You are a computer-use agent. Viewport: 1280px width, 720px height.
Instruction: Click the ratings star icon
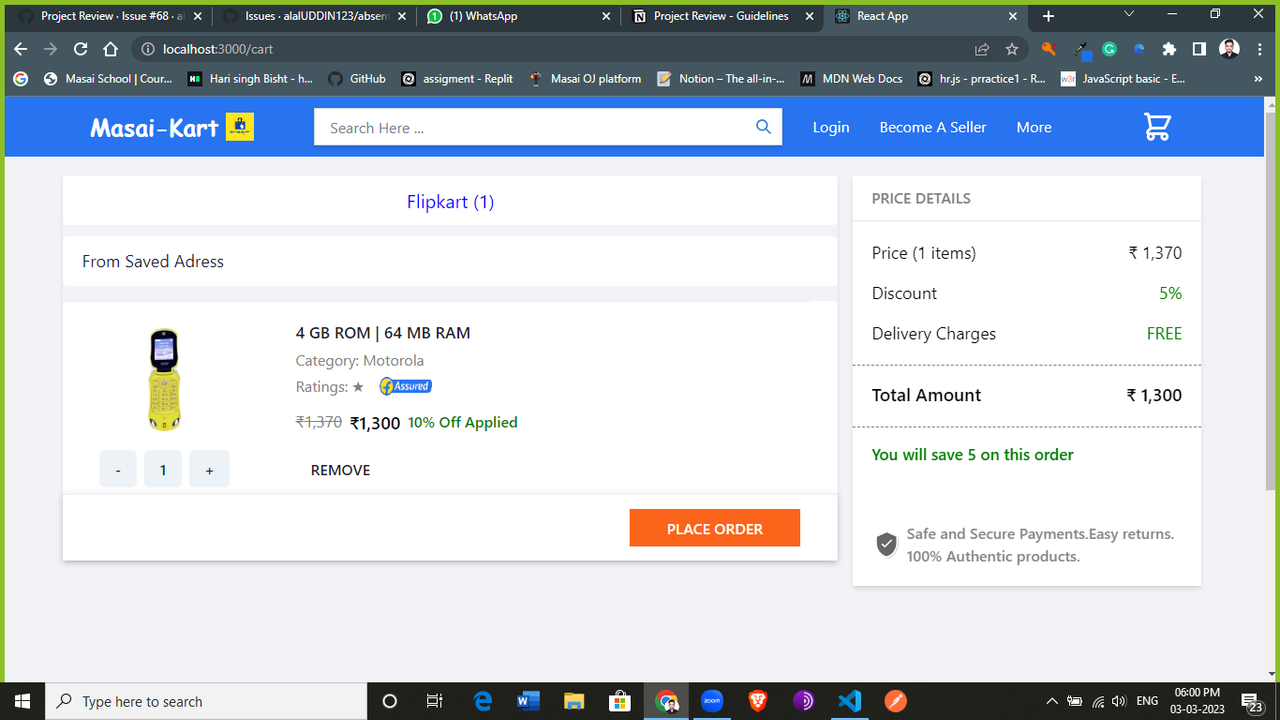click(358, 387)
